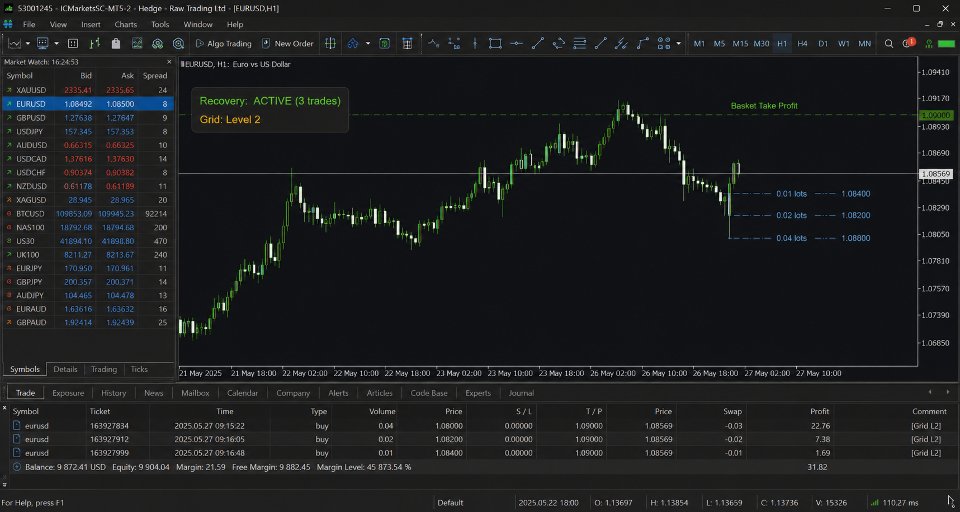Select BTCUSD row in Market Watch

88,214
